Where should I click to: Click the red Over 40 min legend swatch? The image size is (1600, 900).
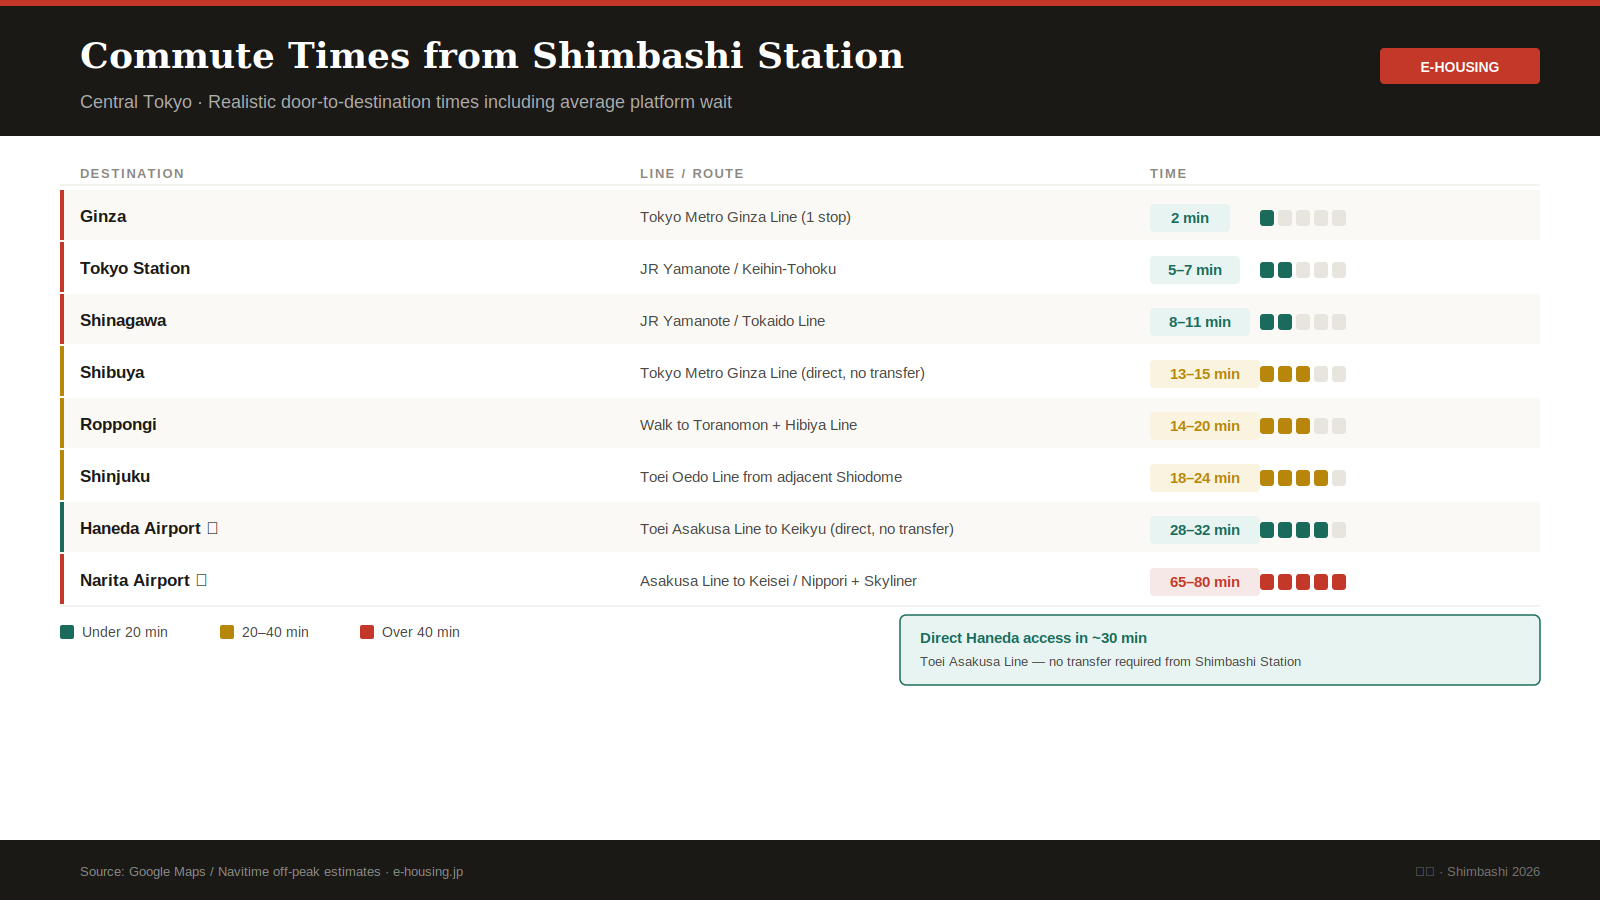(367, 632)
